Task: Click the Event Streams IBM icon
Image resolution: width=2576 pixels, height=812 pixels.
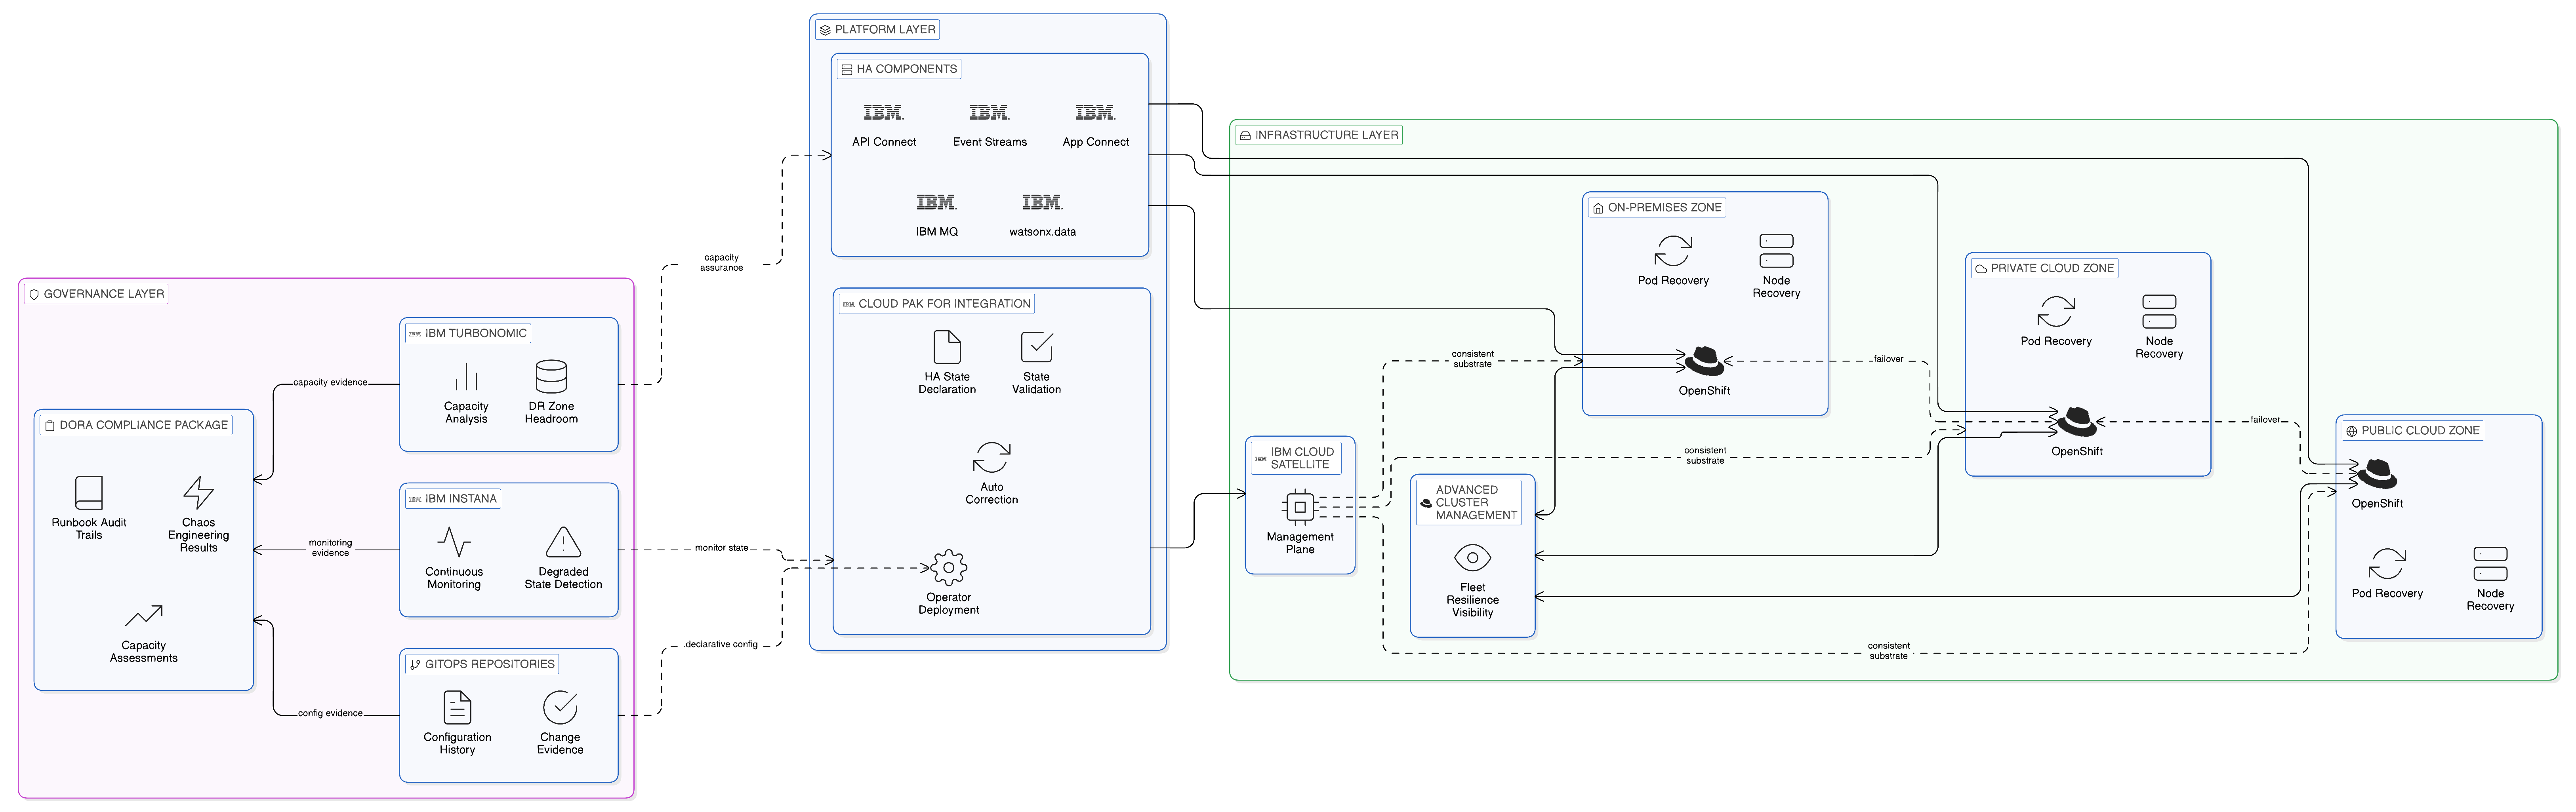Action: click(x=989, y=112)
